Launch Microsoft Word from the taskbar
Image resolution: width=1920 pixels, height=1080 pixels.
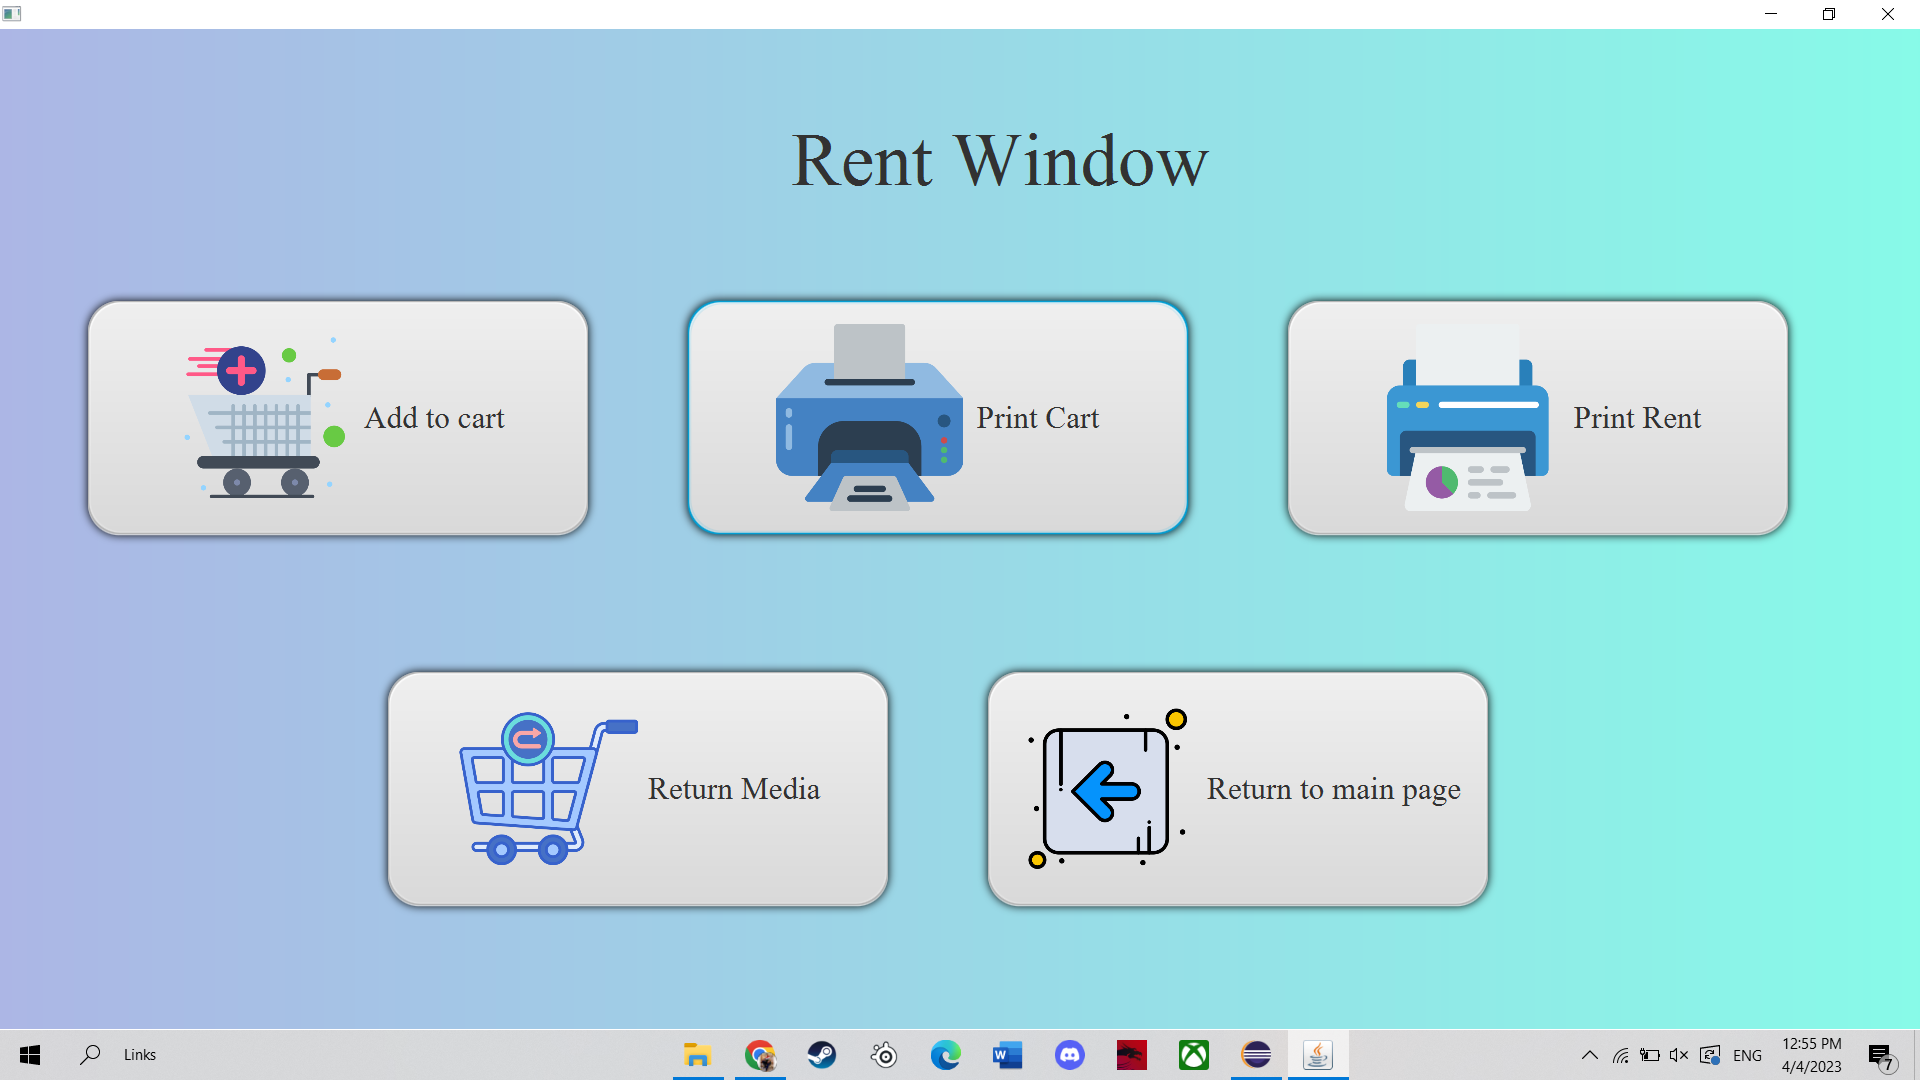pyautogui.click(x=1007, y=1055)
